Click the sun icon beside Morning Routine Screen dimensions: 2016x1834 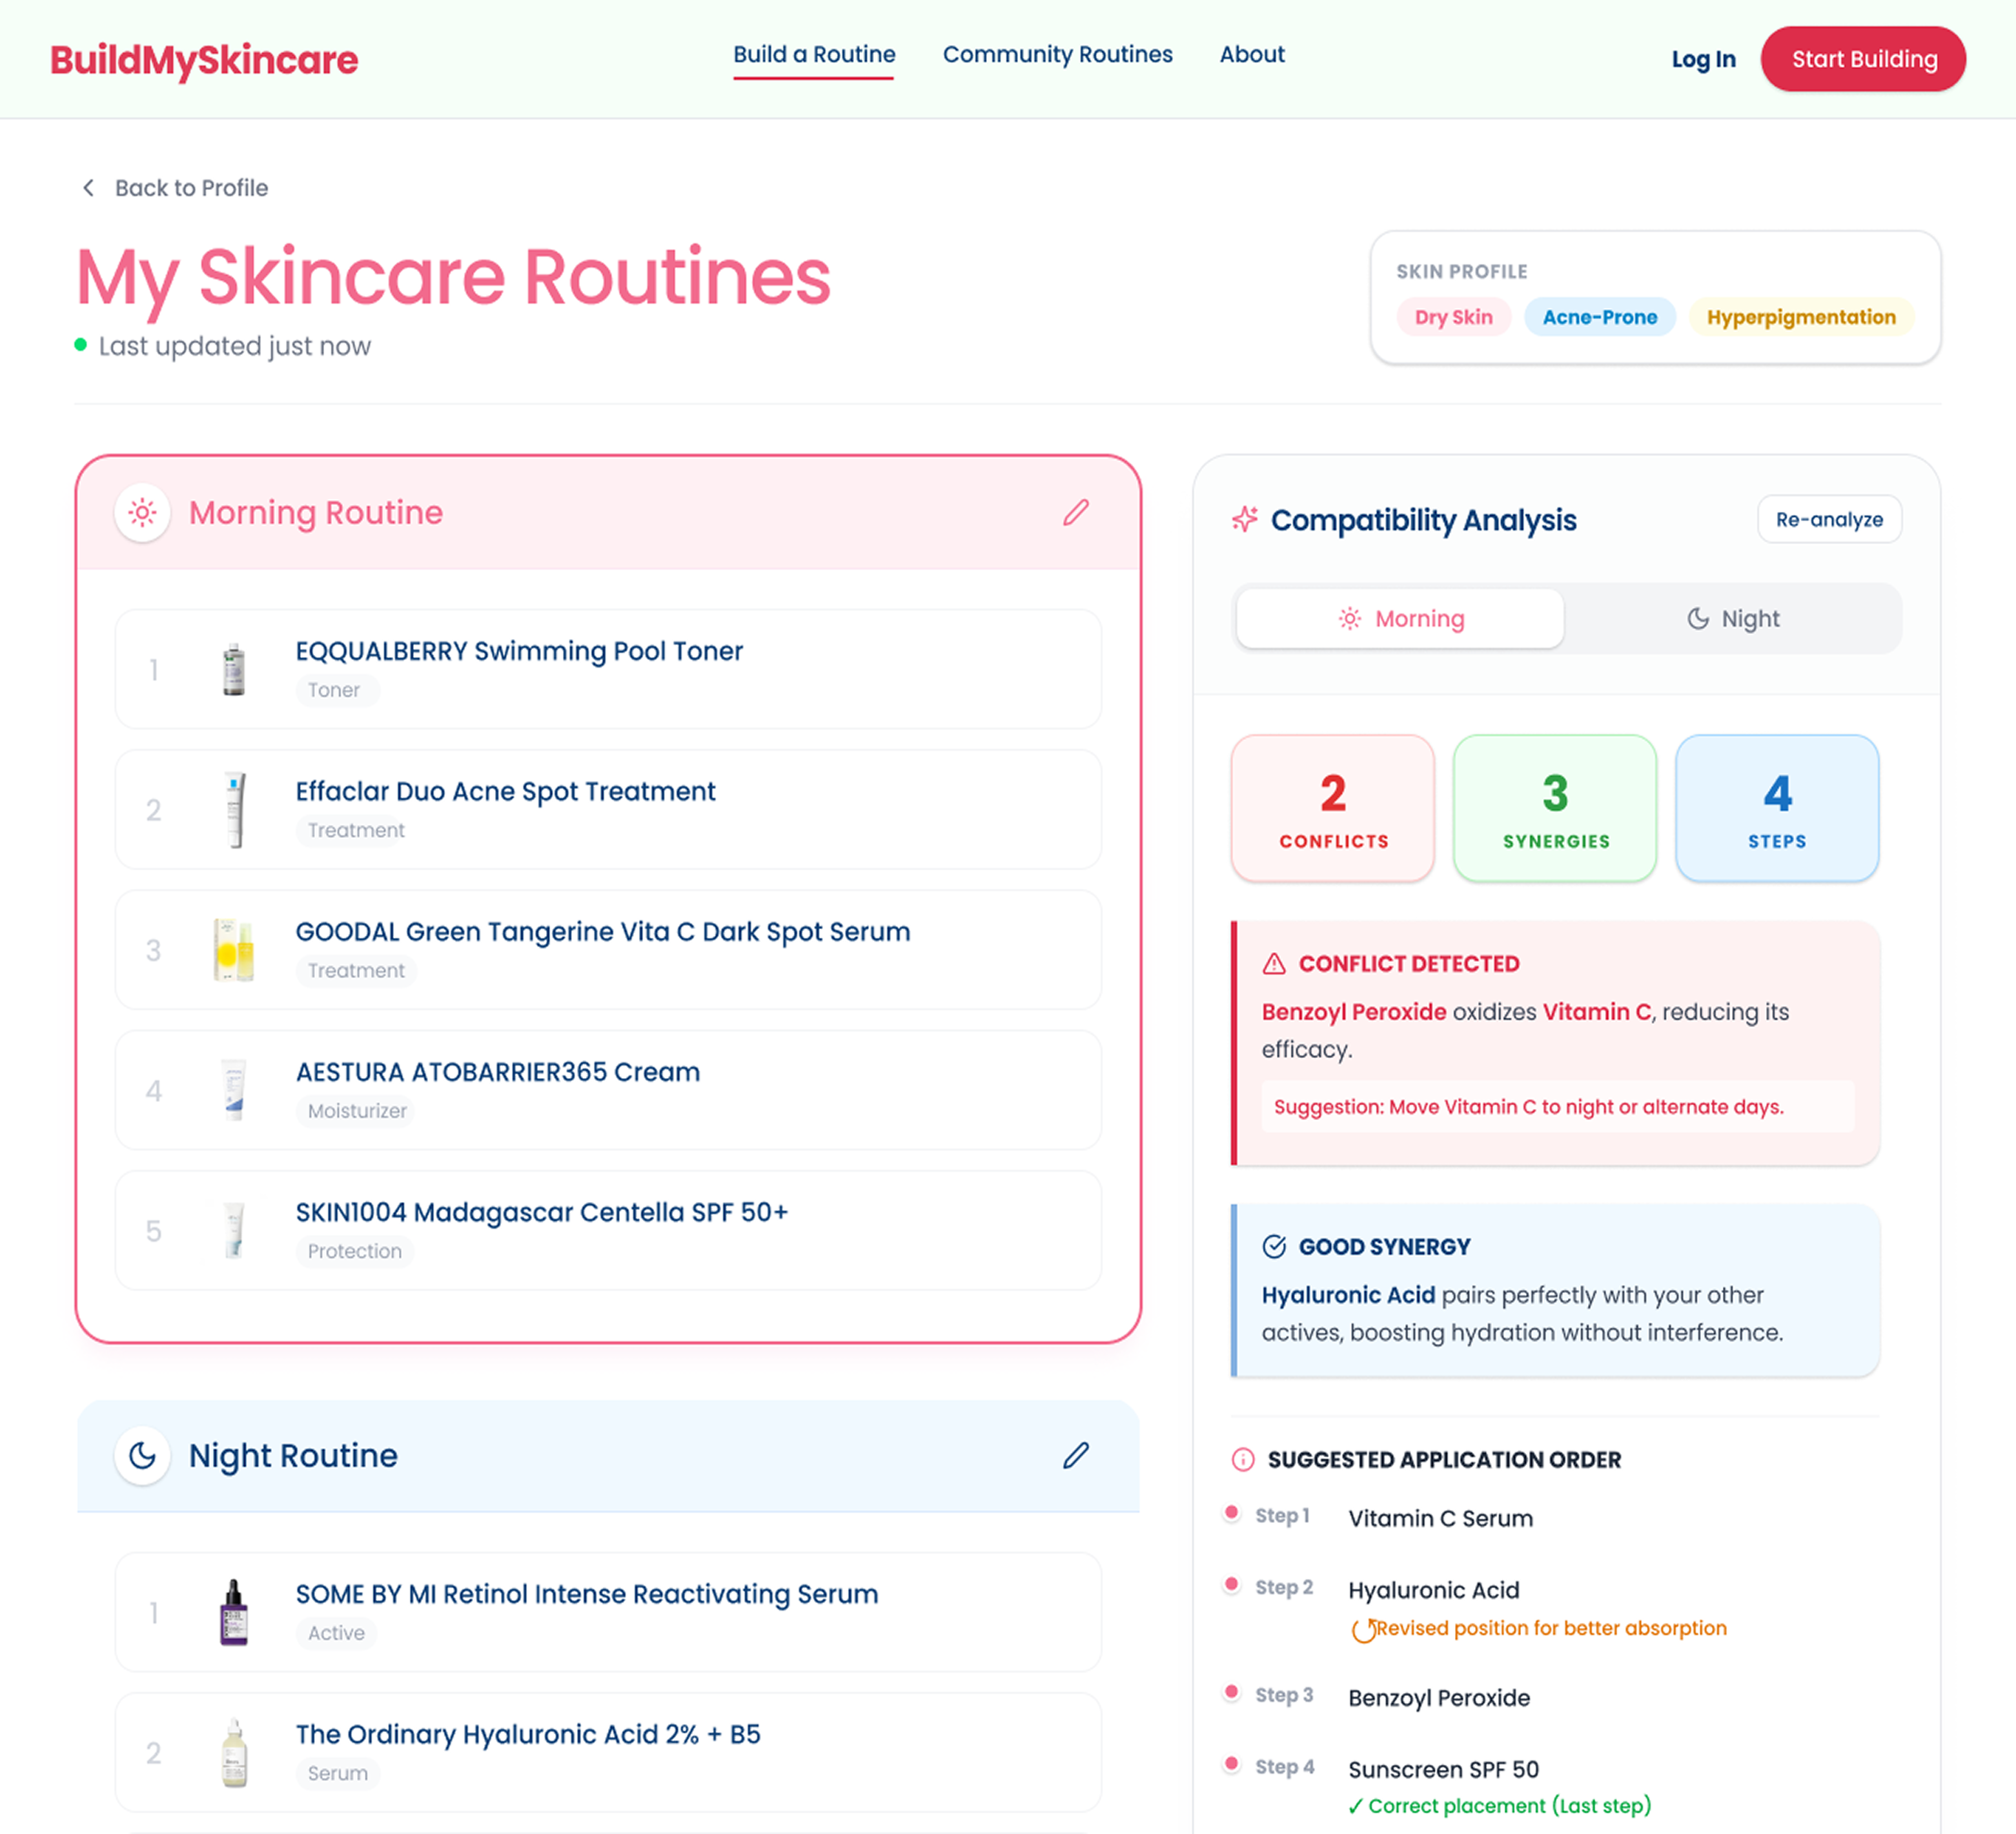pos(143,513)
